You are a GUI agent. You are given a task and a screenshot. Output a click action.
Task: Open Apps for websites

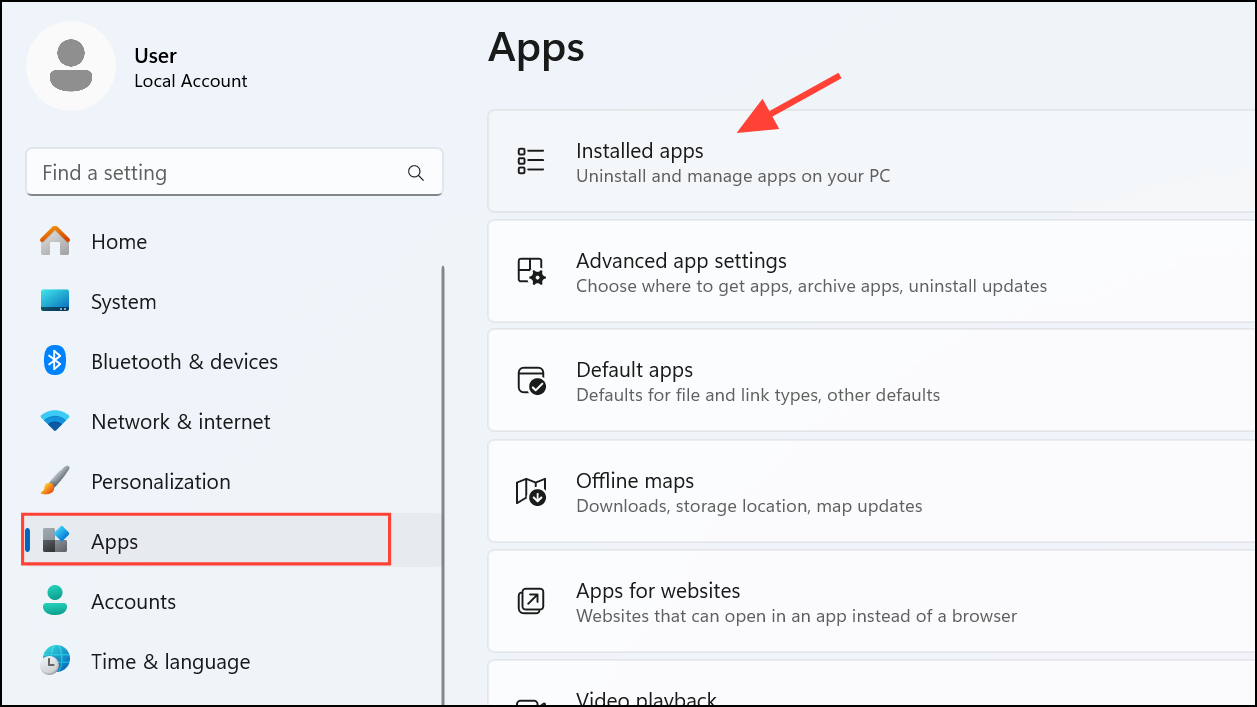(x=872, y=601)
